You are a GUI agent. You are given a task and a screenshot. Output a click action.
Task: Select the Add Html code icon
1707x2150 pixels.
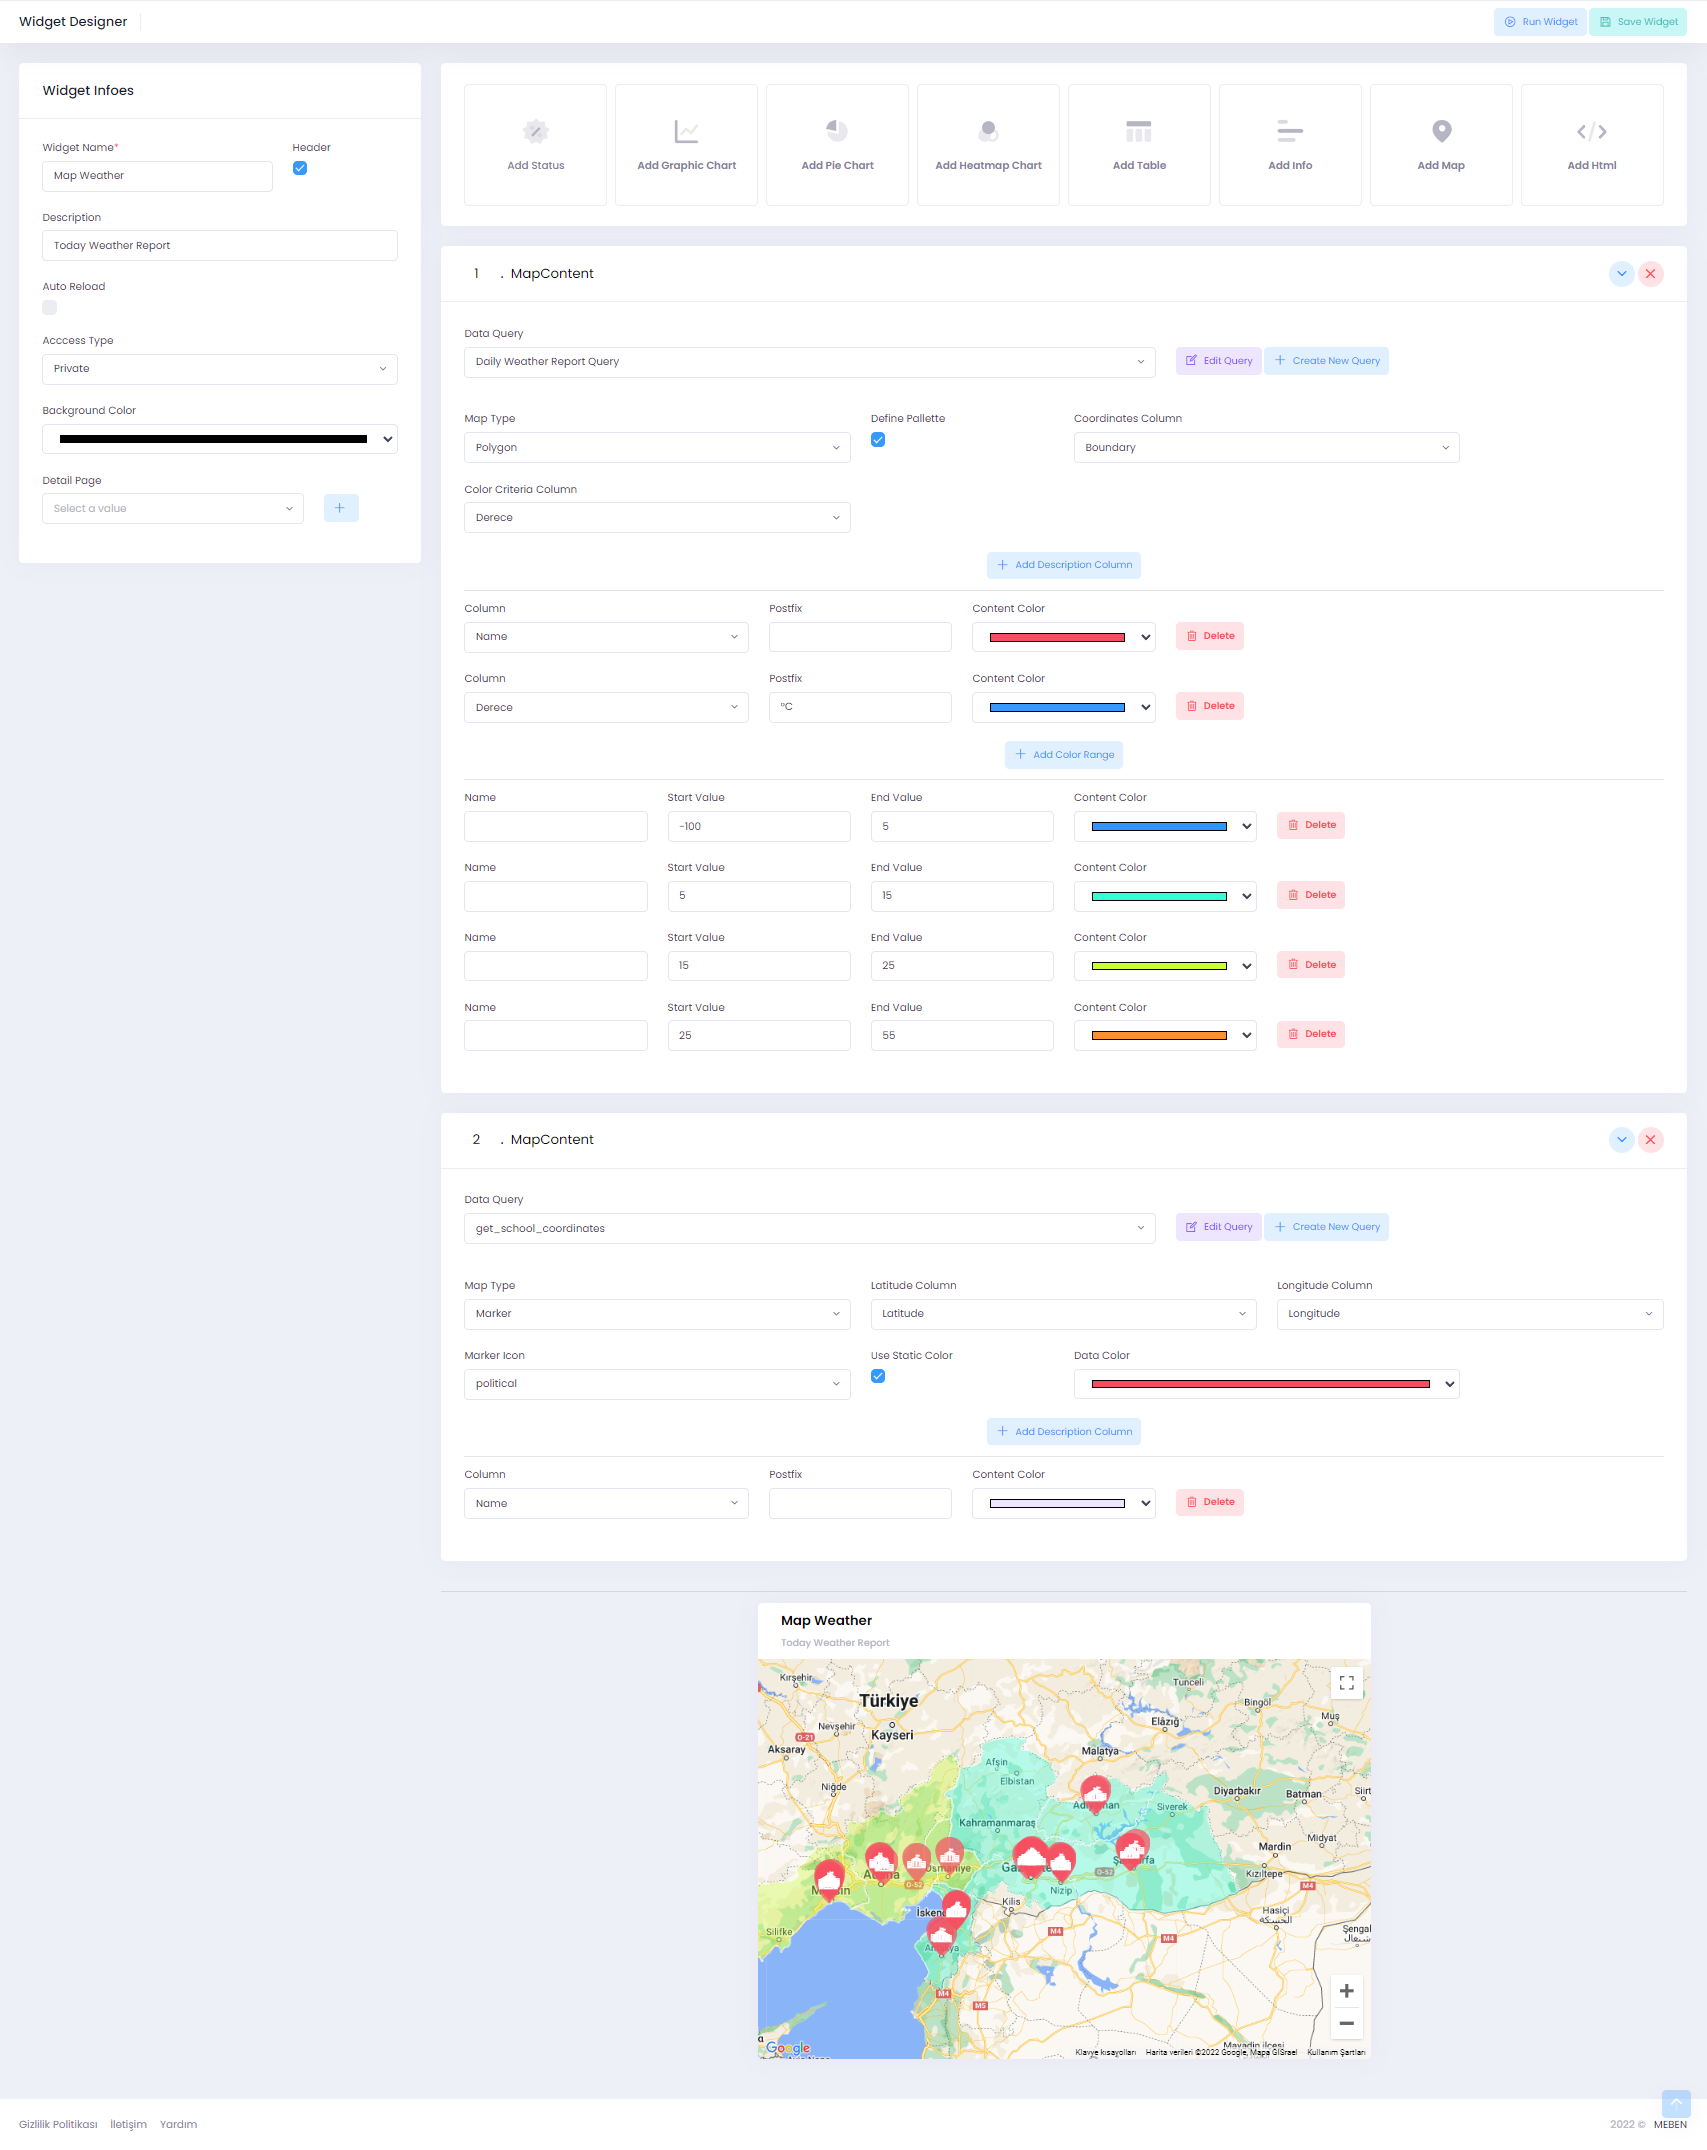(1592, 131)
